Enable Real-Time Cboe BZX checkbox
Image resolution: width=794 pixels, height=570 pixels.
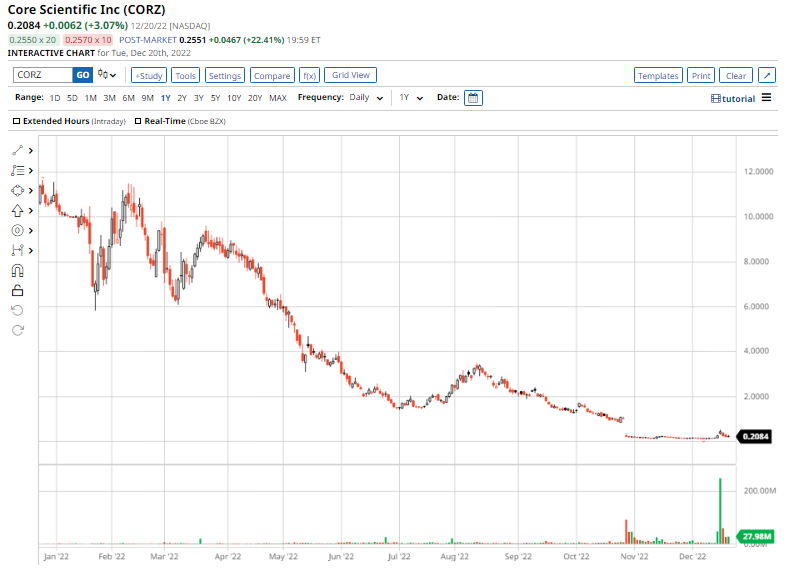pos(138,121)
